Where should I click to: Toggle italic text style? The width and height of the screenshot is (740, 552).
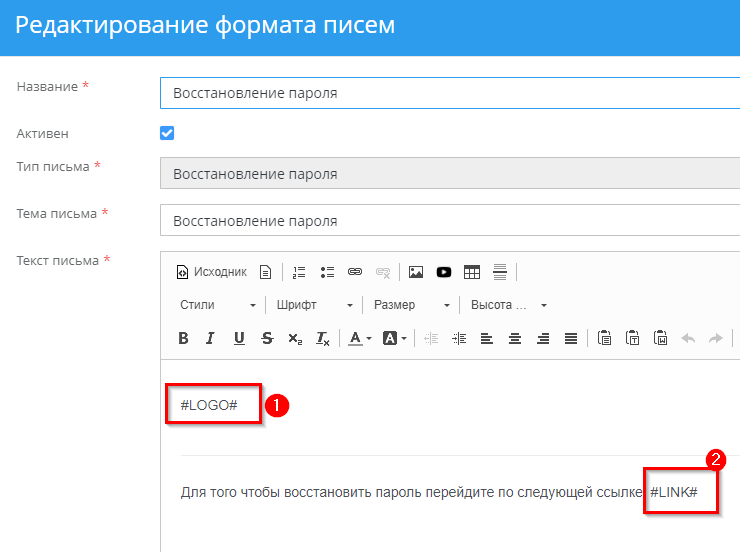(211, 338)
